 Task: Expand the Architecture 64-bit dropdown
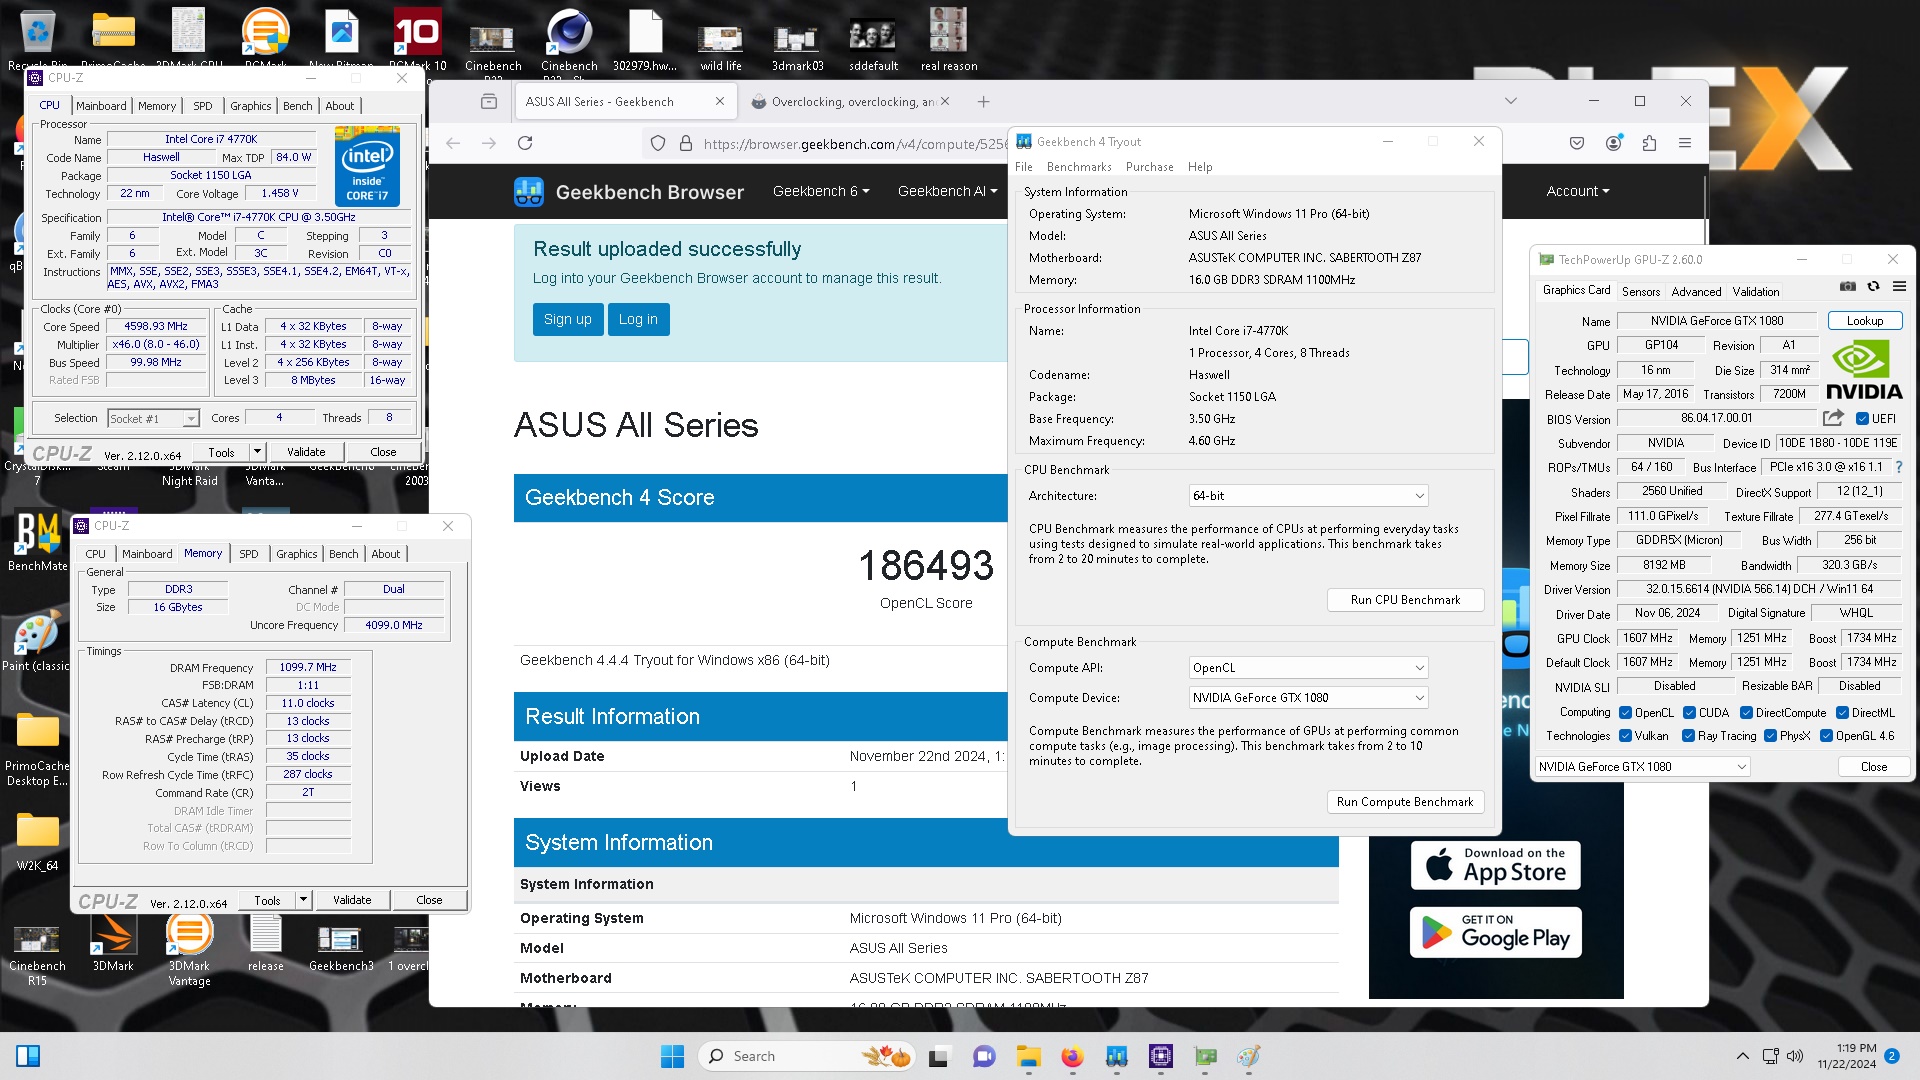1308,496
